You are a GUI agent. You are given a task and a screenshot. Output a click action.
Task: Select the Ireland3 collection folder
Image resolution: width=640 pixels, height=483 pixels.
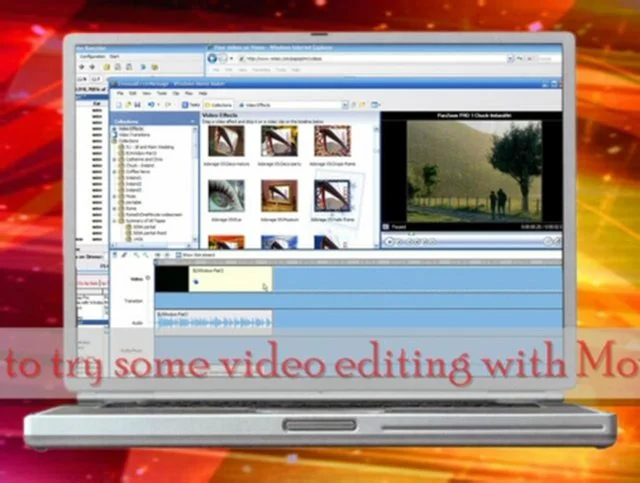[133, 190]
